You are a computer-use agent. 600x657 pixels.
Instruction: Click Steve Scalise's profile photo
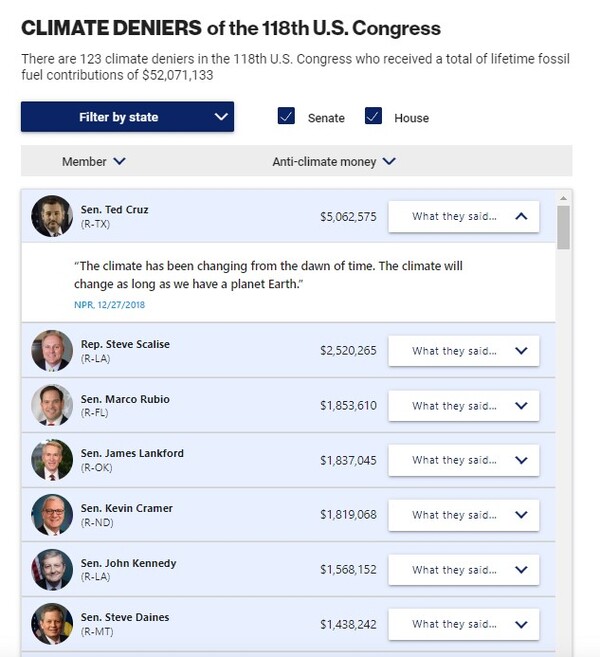pyautogui.click(x=52, y=351)
